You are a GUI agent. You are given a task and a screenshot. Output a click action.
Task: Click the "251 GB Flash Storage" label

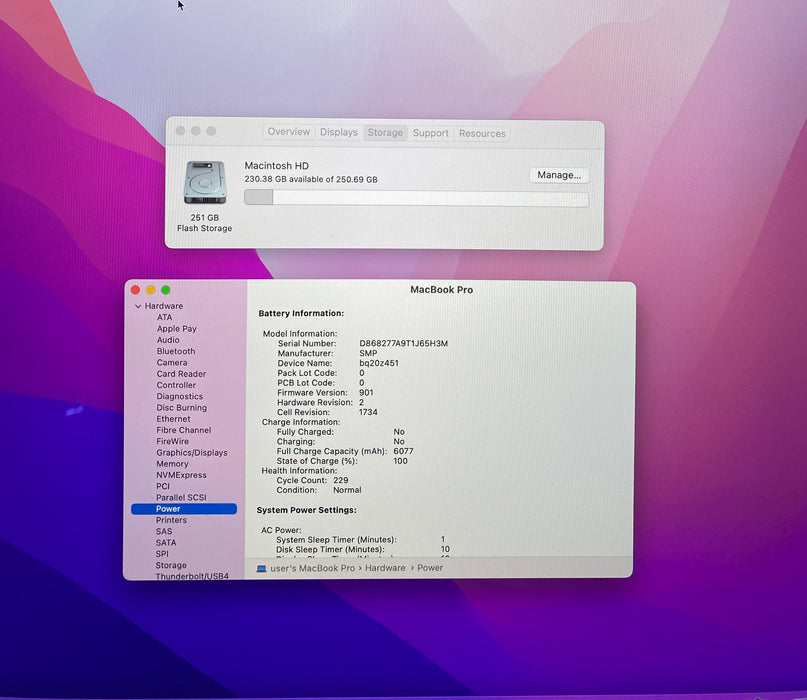pos(205,223)
